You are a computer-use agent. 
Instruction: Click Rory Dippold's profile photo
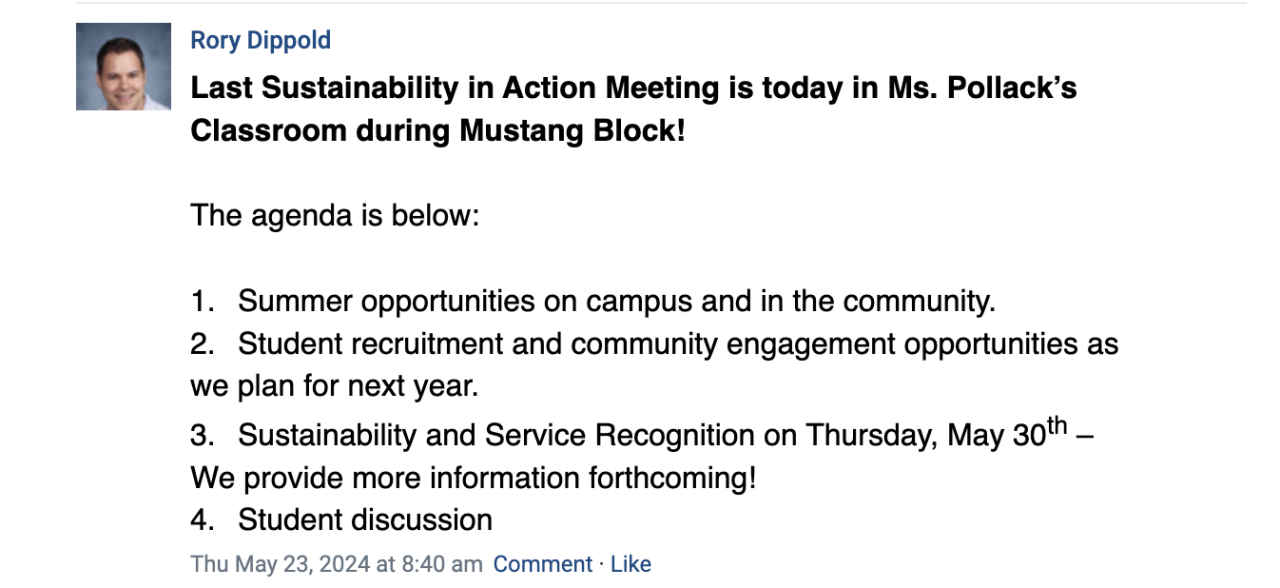pyautogui.click(x=123, y=67)
